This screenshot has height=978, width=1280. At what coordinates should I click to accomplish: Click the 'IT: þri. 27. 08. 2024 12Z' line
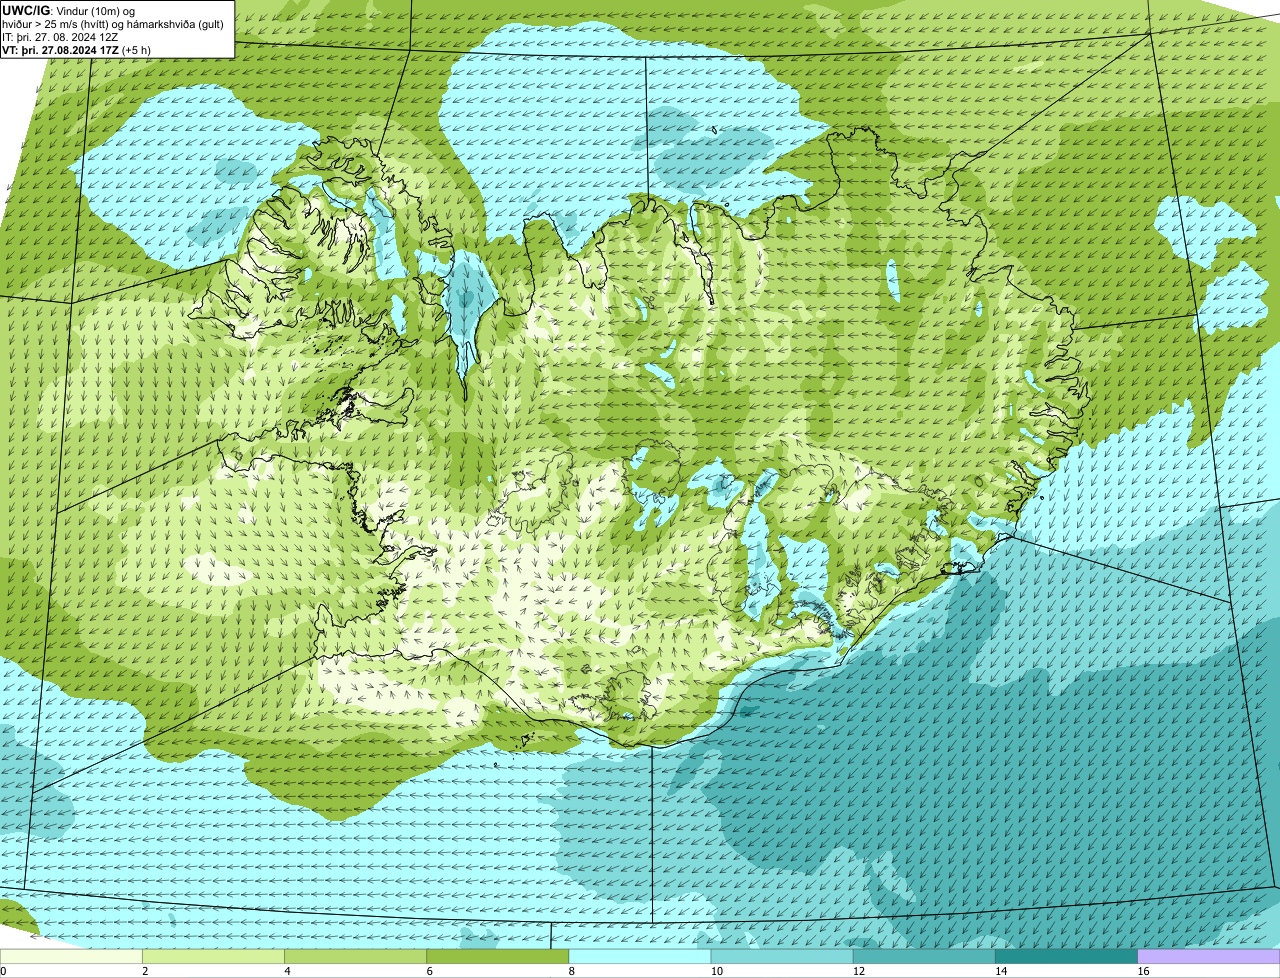[61, 37]
